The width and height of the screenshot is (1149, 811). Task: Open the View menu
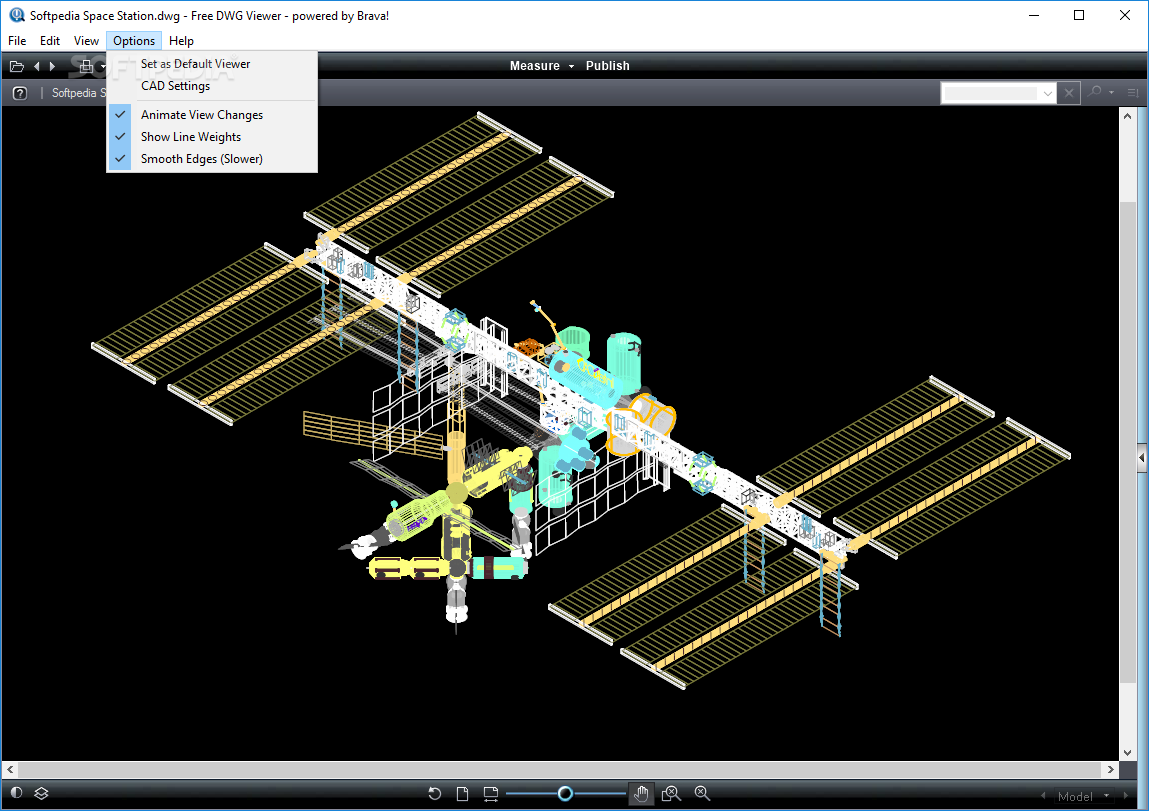coord(86,41)
